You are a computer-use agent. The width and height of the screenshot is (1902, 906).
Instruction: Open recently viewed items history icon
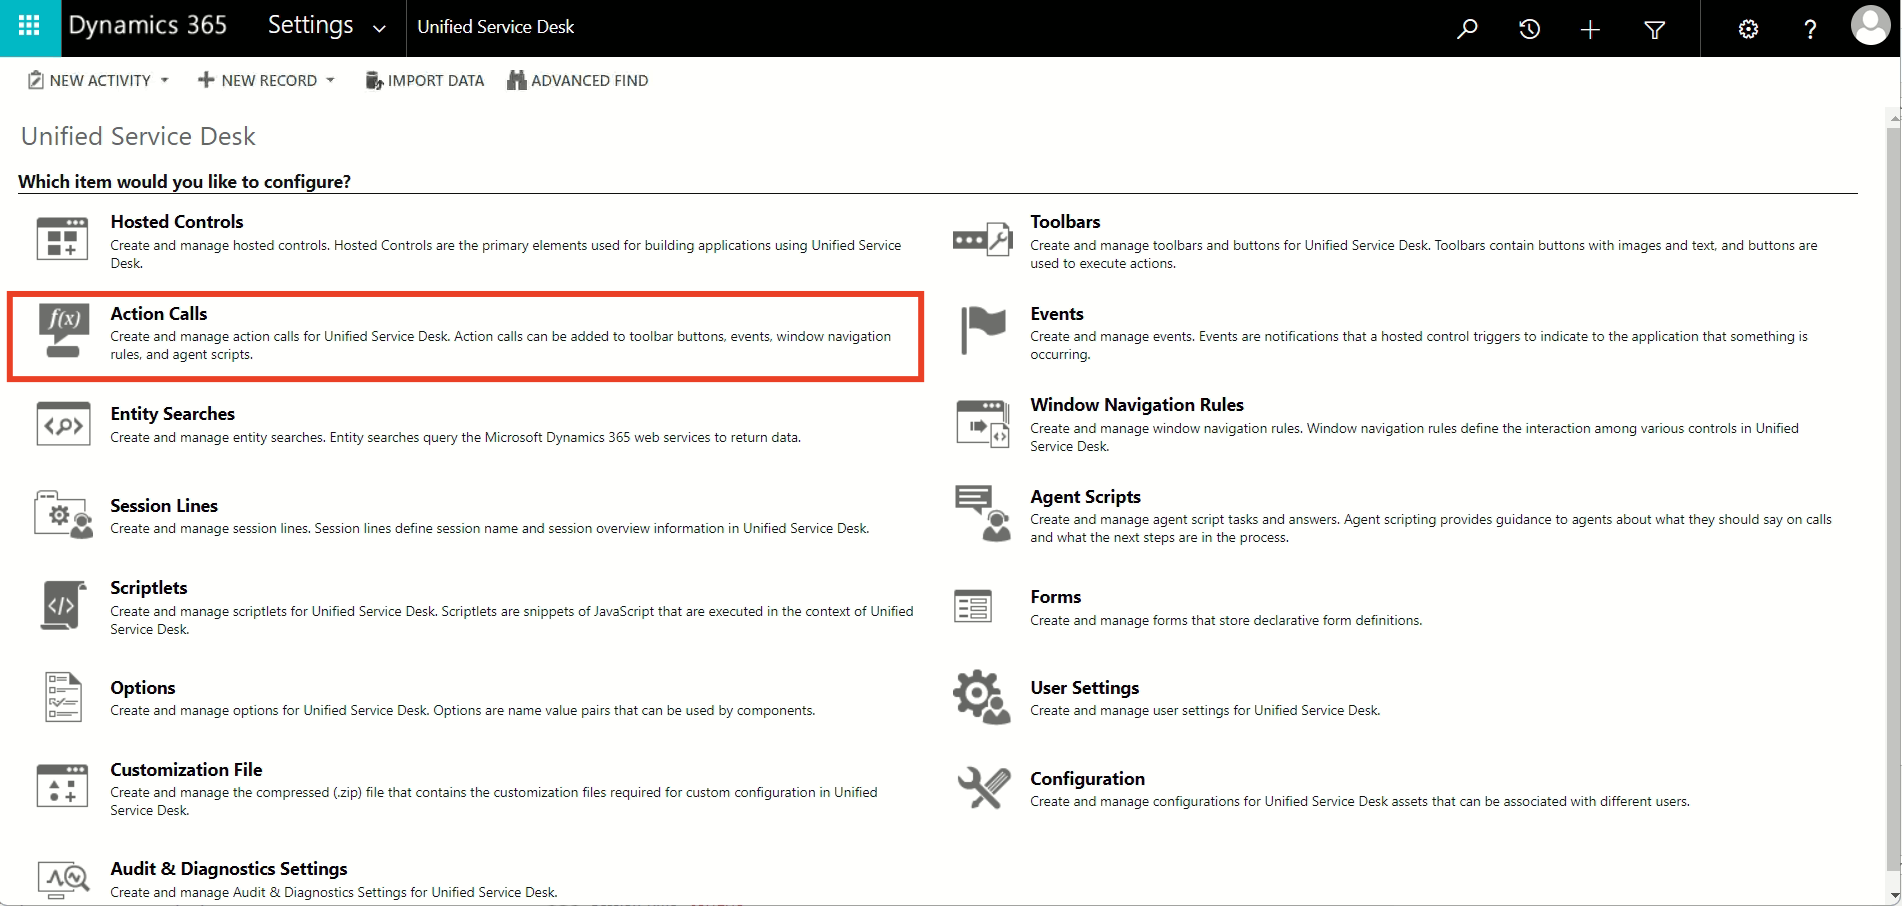(1529, 29)
